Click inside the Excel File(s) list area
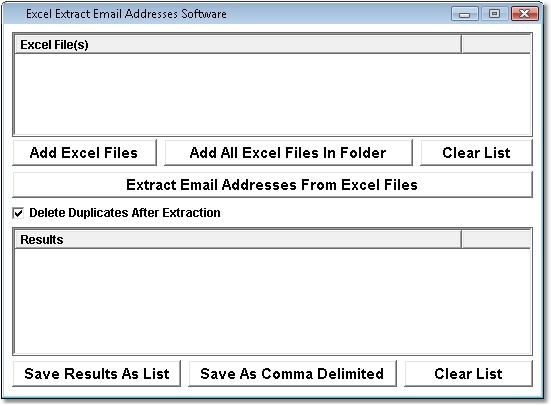Image resolution: width=551 pixels, height=406 pixels. [272, 94]
